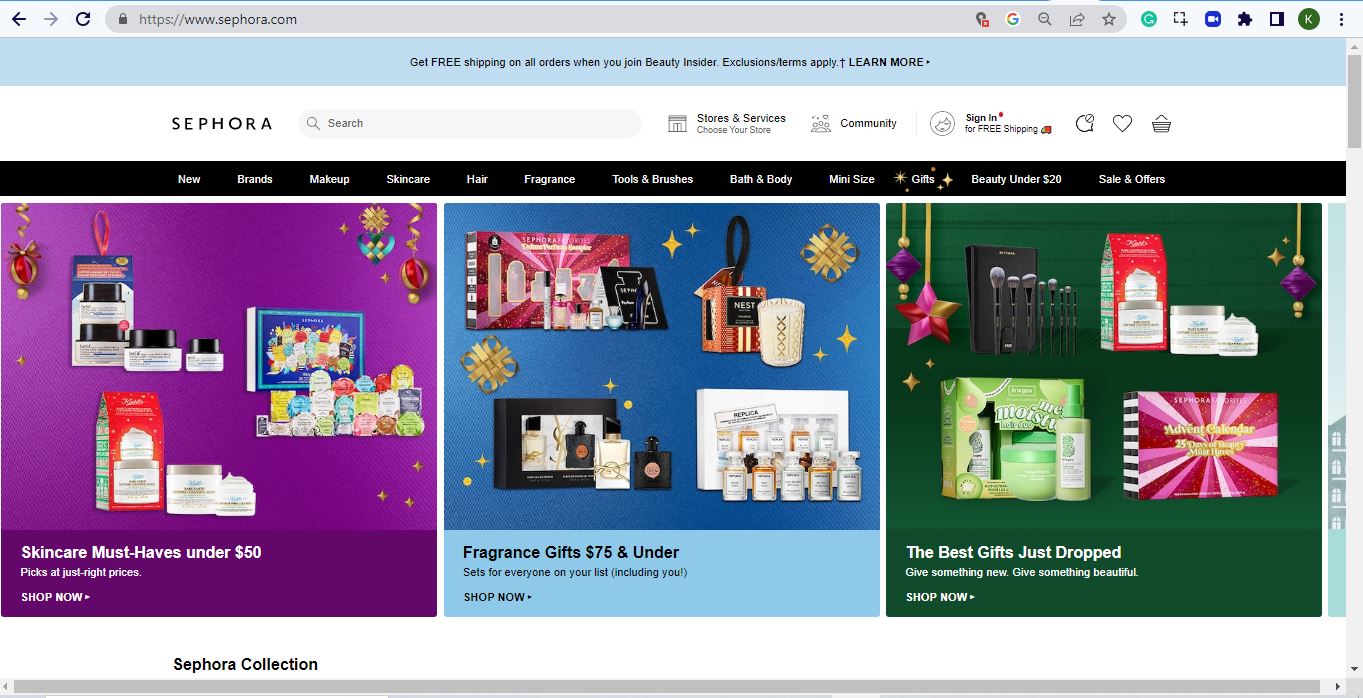Expand the Skincare navigation menu

(408, 179)
